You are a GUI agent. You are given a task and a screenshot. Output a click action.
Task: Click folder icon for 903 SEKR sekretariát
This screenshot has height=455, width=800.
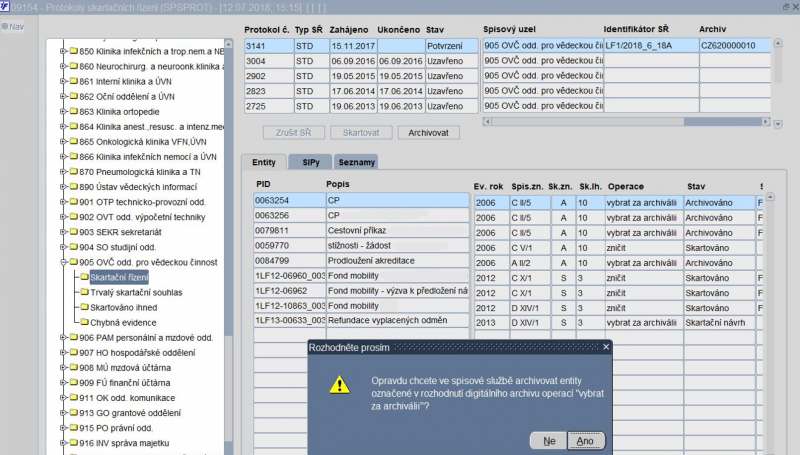[x=73, y=232]
